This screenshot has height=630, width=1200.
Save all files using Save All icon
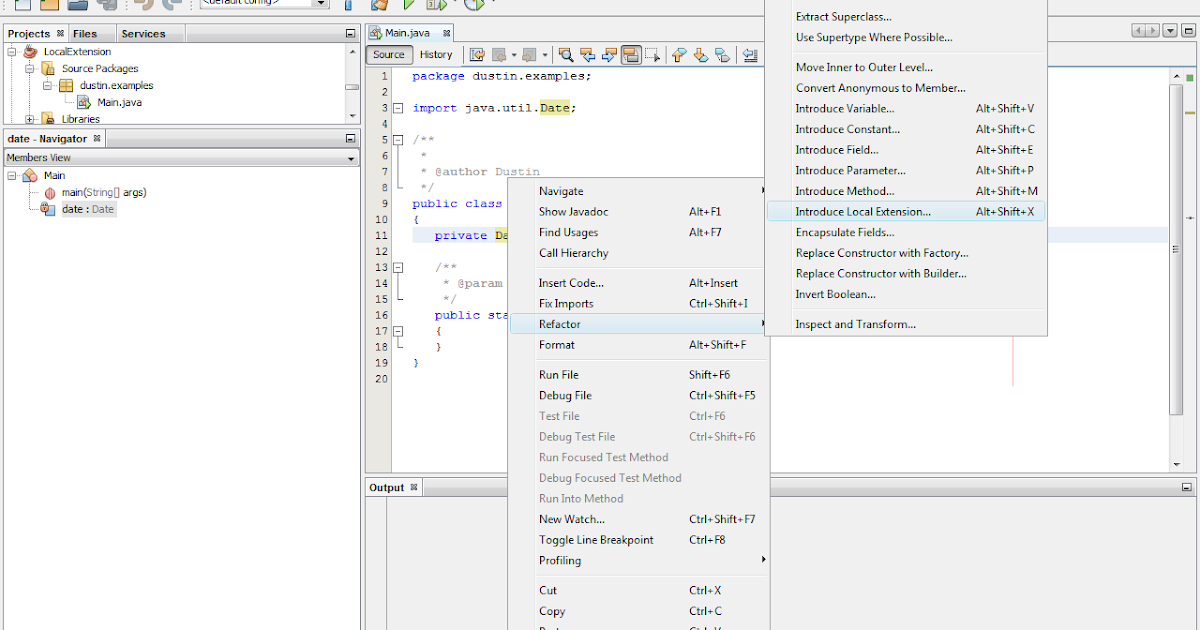106,4
